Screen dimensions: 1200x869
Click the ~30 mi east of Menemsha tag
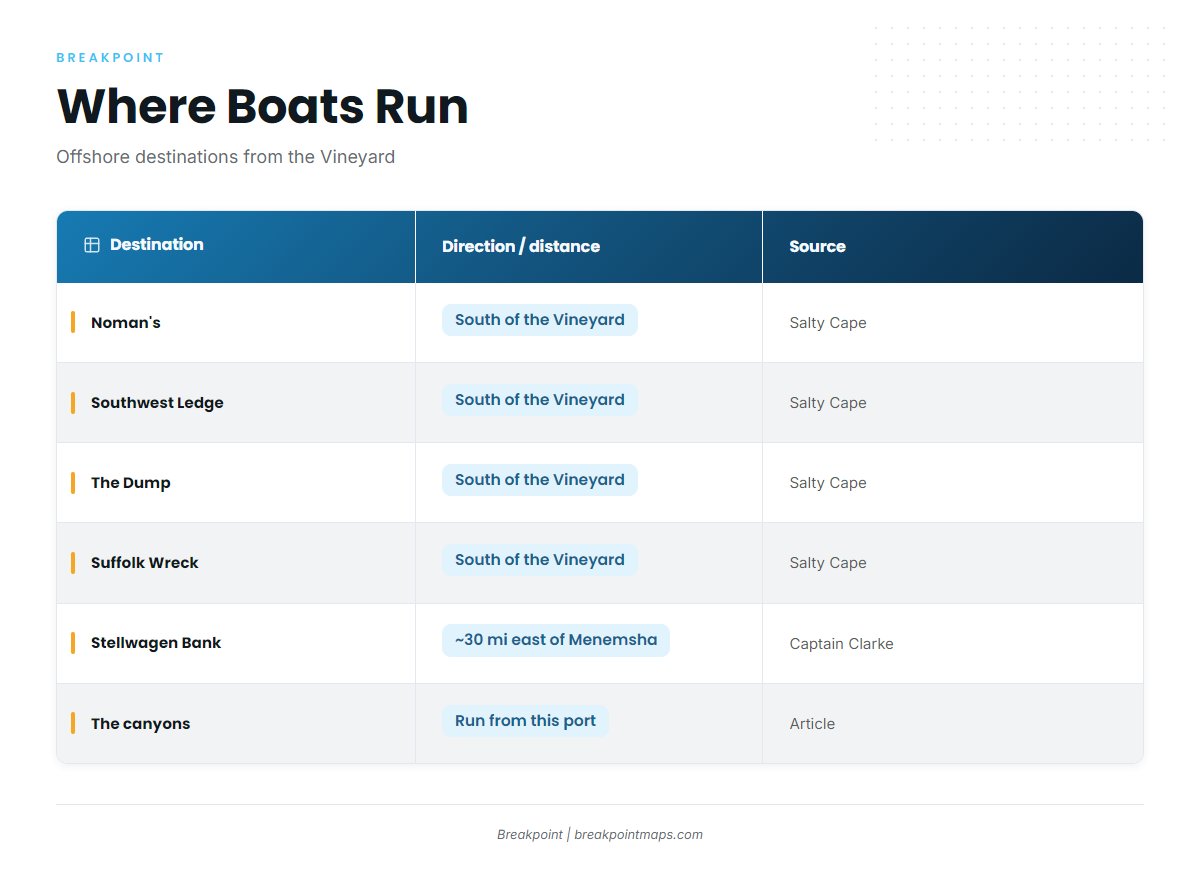click(x=556, y=640)
